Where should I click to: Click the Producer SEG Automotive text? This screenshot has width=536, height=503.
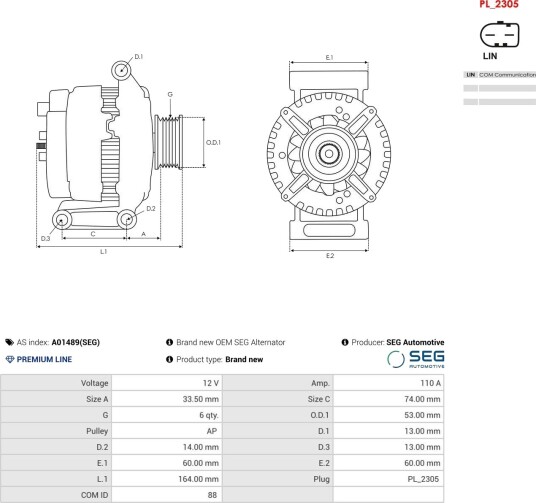coord(398,342)
